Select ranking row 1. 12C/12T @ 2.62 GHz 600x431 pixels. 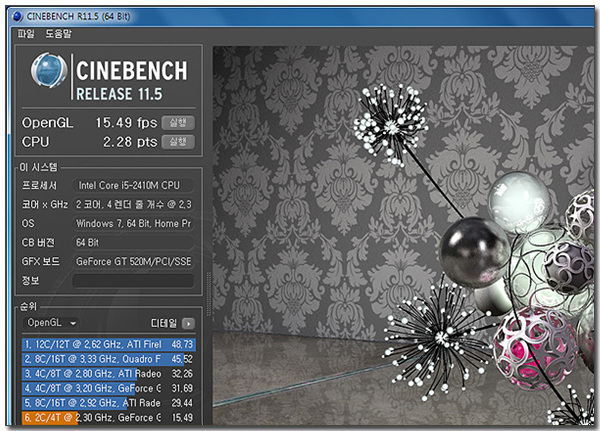pos(109,344)
